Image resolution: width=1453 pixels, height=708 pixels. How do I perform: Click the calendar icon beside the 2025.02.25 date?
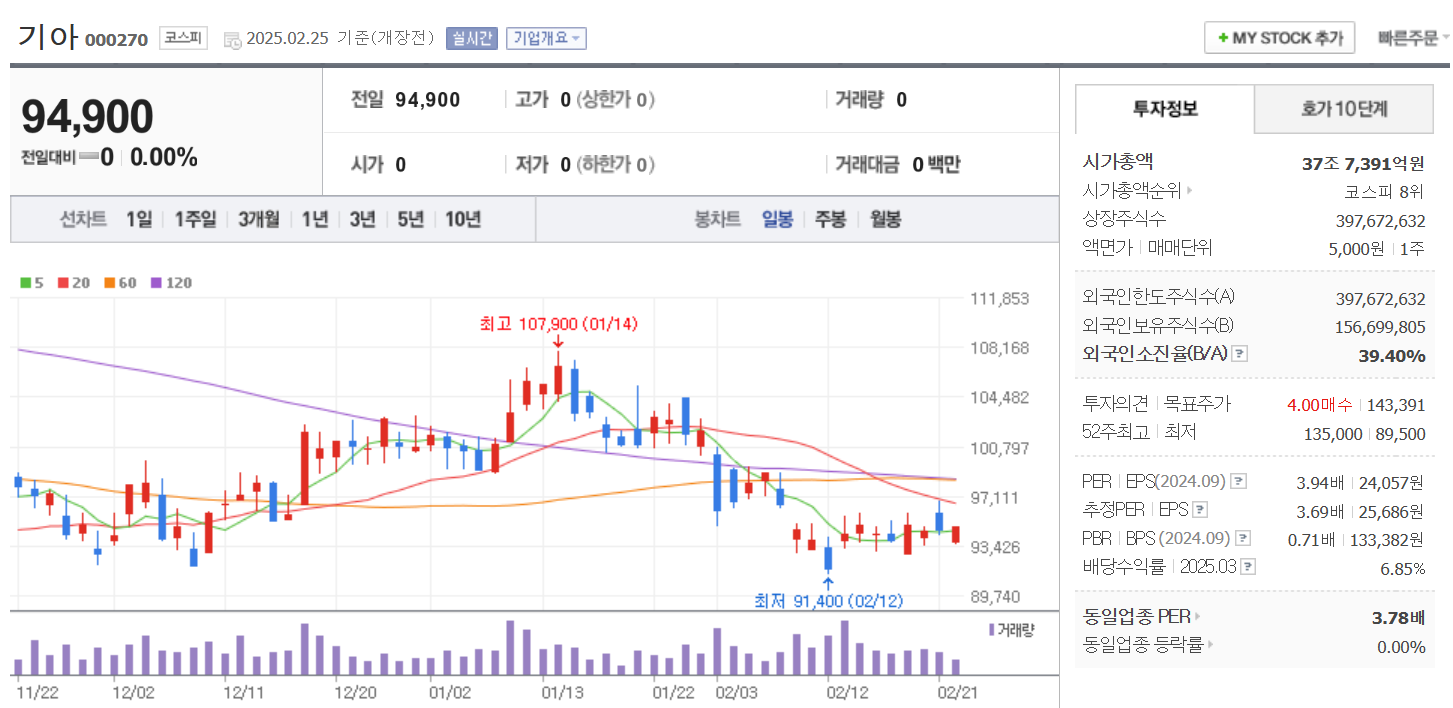tap(232, 37)
